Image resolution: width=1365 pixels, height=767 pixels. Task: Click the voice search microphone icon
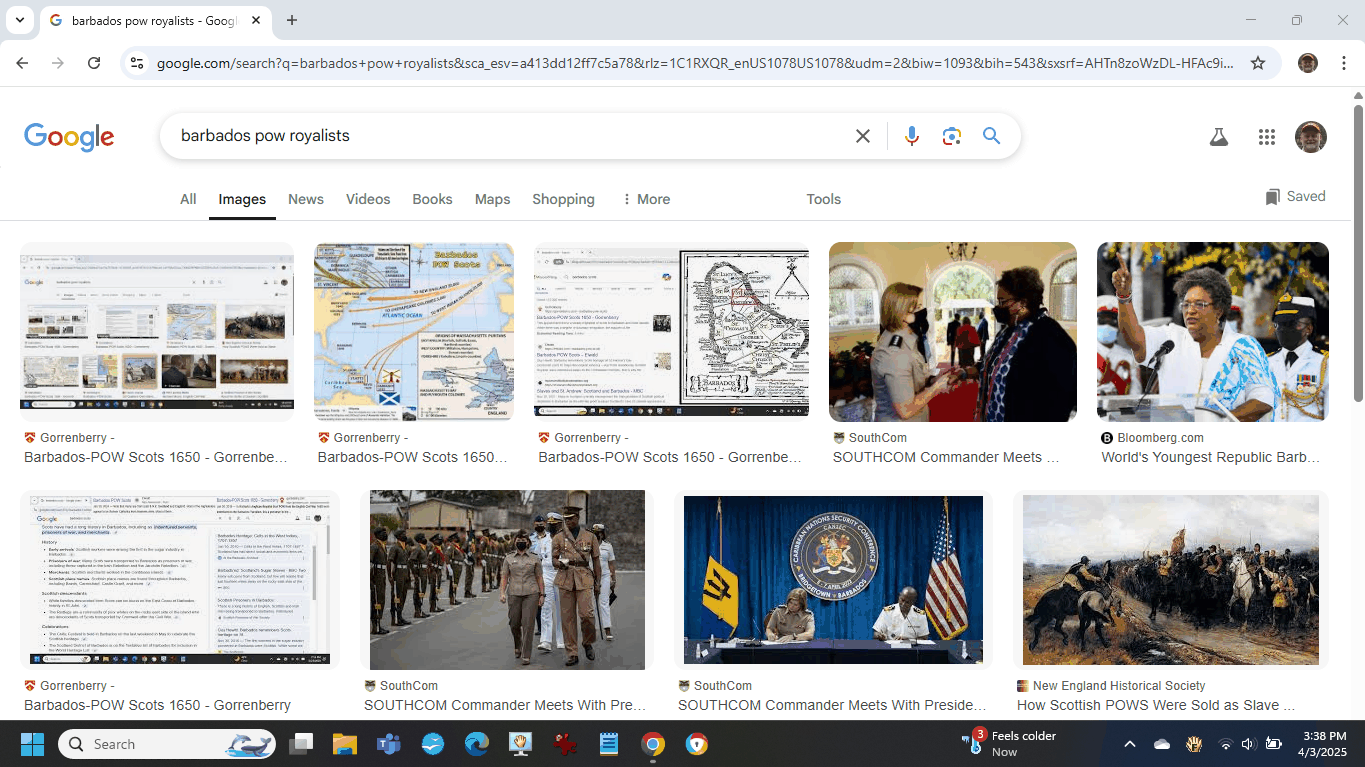tap(911, 136)
